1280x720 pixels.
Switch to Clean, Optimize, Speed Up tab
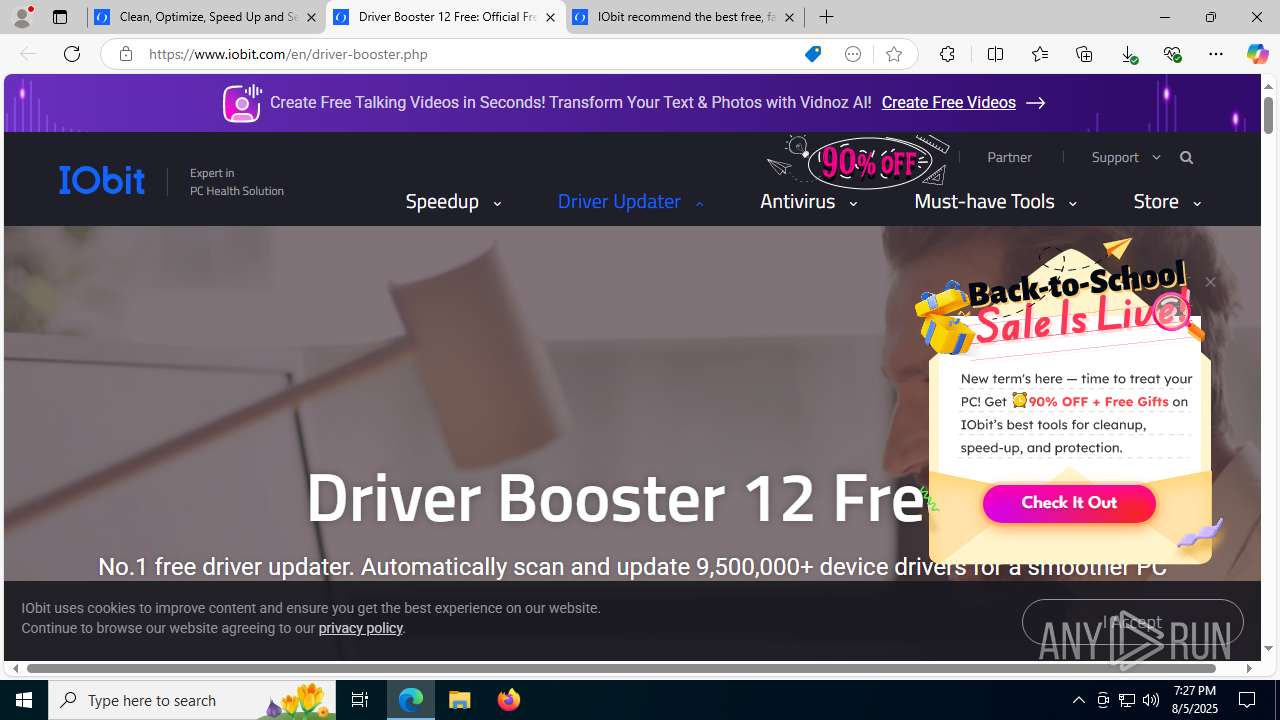[x=206, y=17]
